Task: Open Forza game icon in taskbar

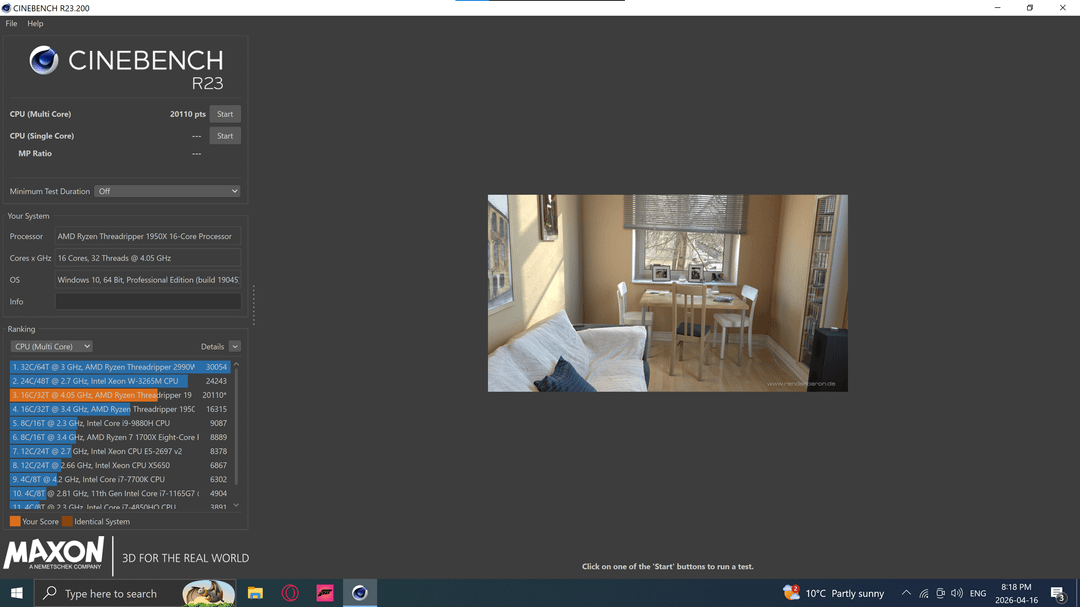Action: coord(324,593)
